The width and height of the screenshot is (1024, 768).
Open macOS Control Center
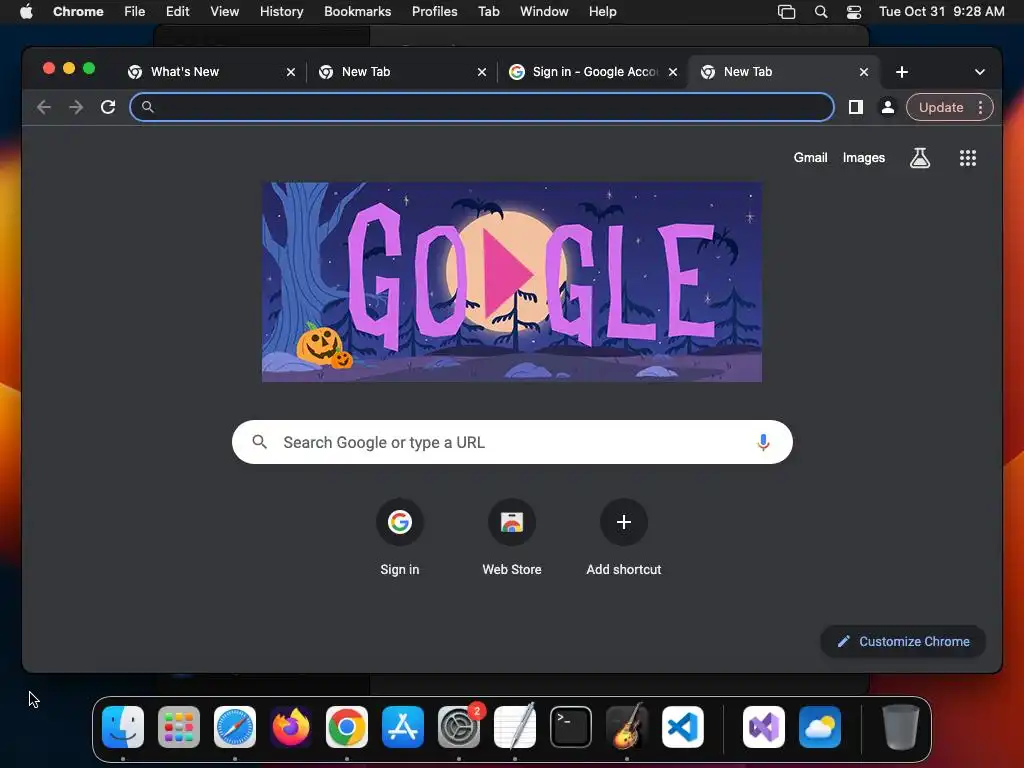click(x=854, y=12)
